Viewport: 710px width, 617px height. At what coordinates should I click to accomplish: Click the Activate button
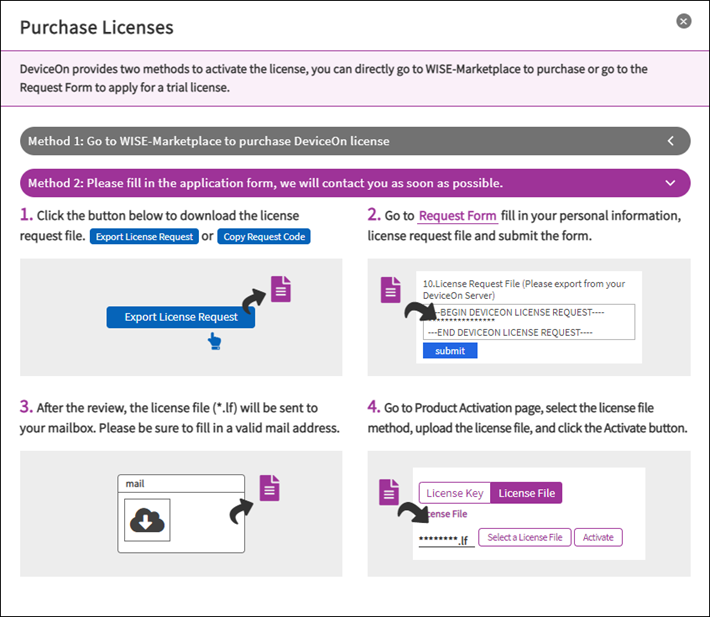click(x=598, y=537)
